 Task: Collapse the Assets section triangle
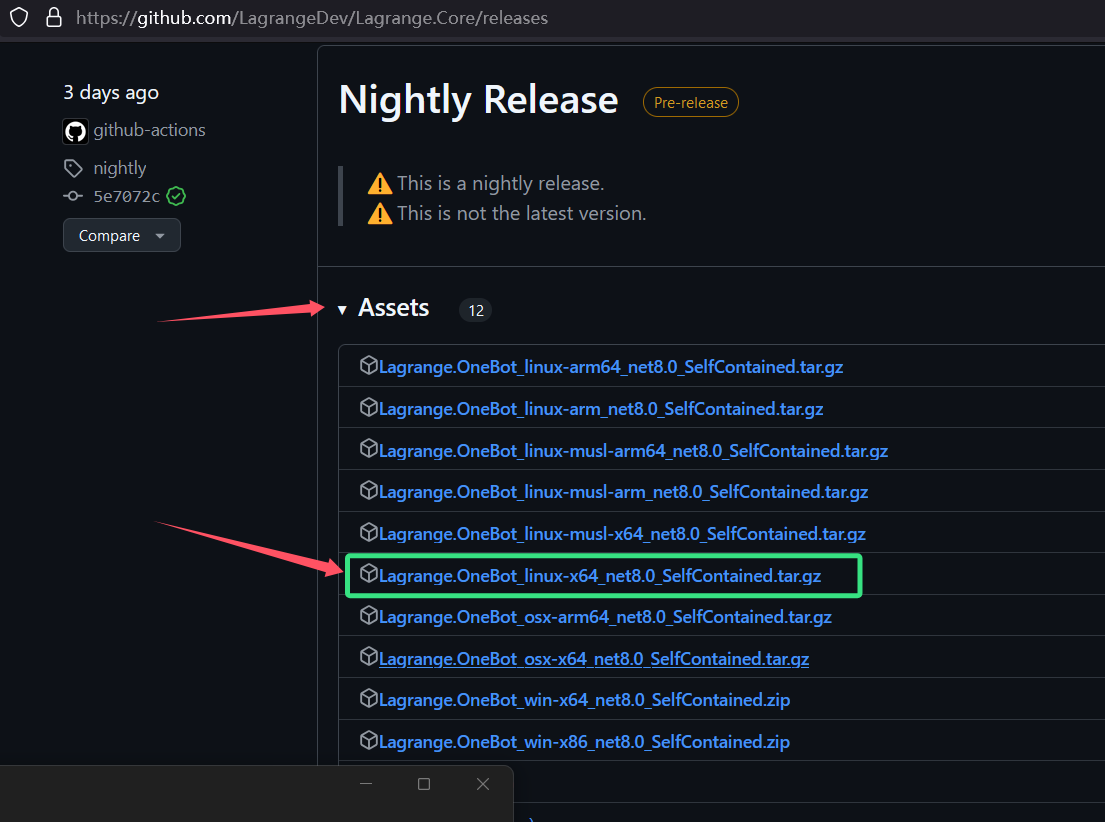342,309
